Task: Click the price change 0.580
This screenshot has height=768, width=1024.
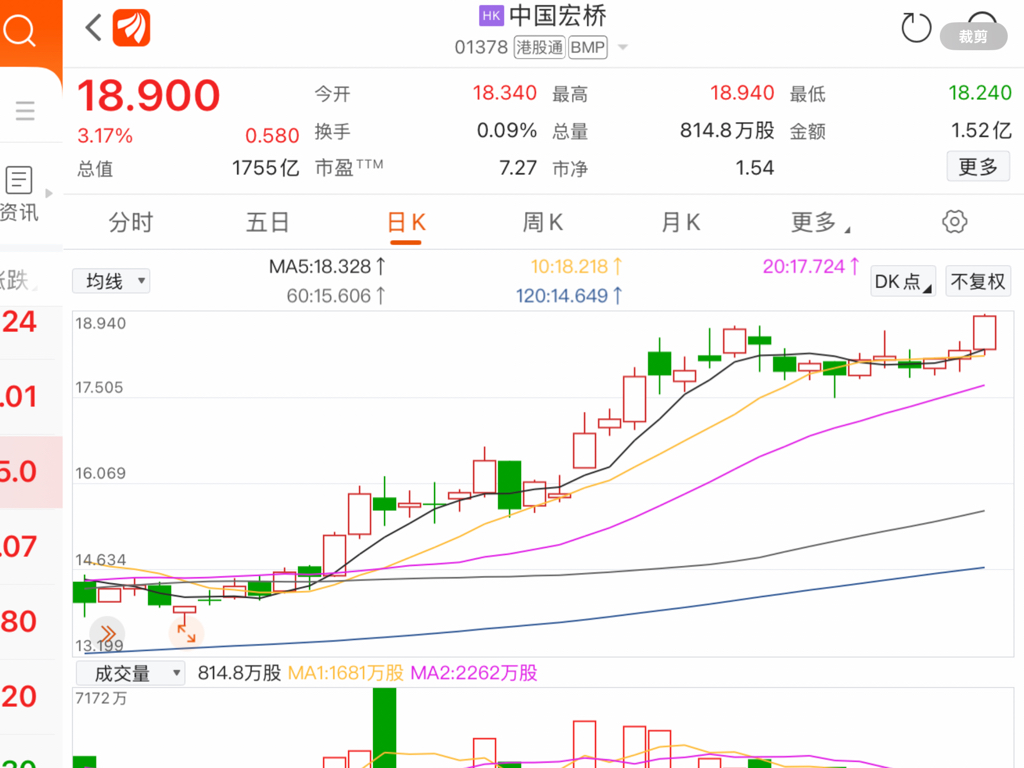Action: point(272,136)
